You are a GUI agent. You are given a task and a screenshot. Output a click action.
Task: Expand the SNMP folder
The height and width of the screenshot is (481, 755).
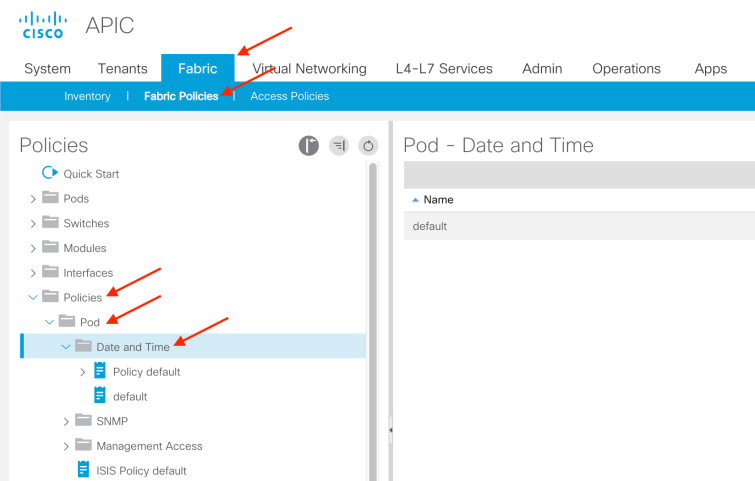click(66, 421)
